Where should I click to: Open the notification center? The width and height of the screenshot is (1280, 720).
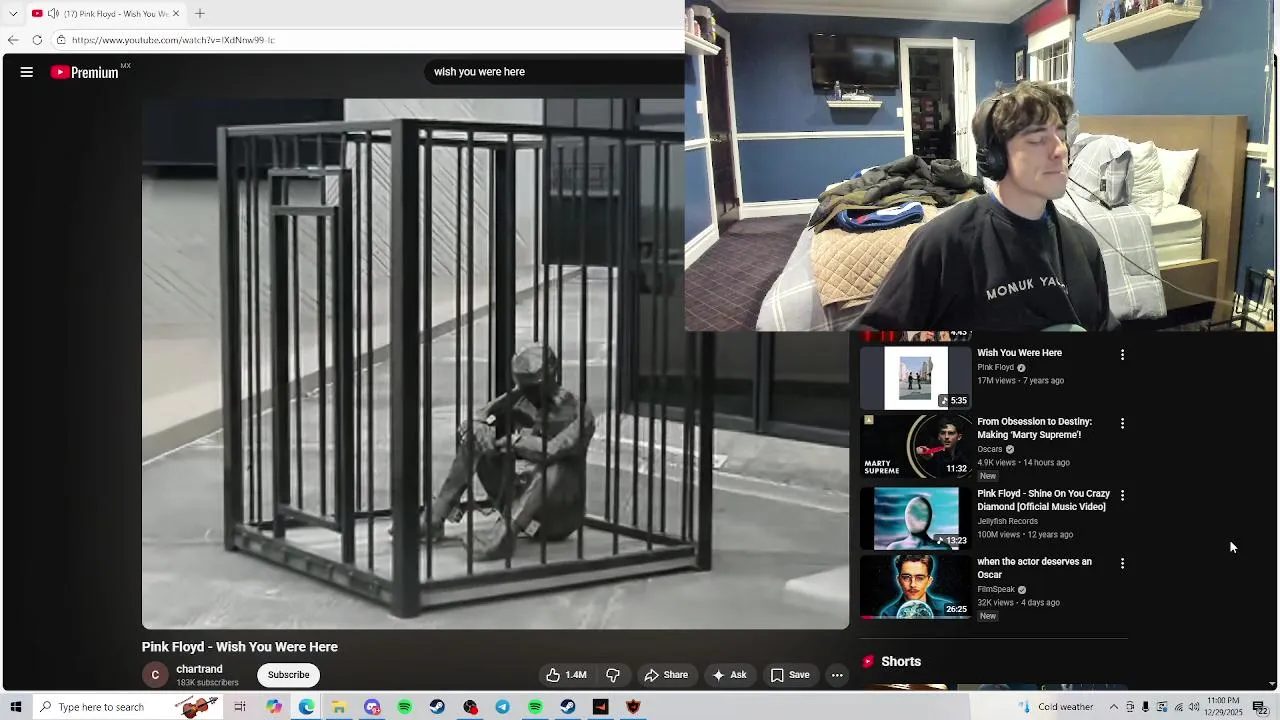[x=1260, y=707]
